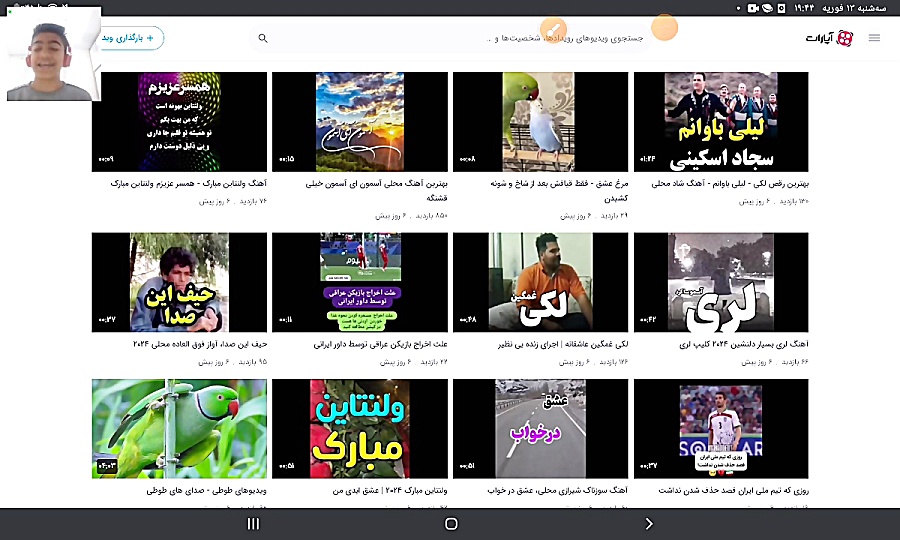The image size is (900, 540).
Task: Open the webcam overlay of the boy
Action: (53, 55)
